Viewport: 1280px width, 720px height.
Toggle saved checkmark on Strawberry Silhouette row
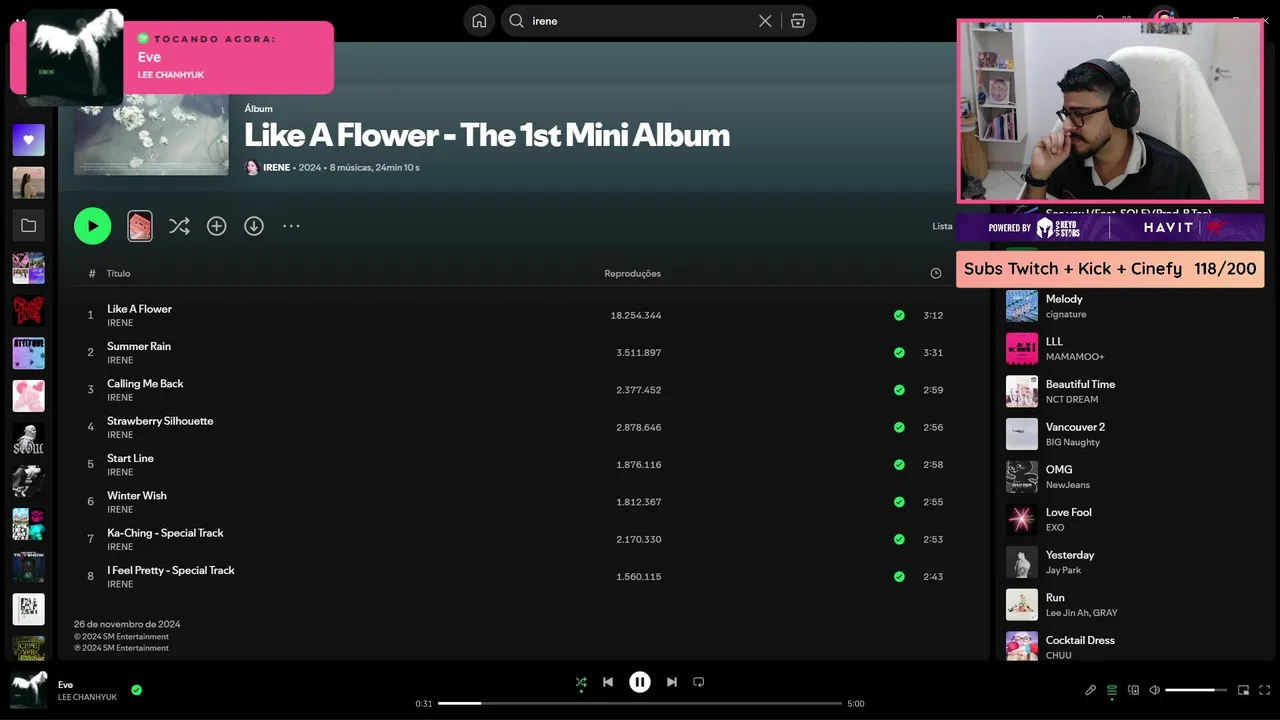click(x=899, y=427)
